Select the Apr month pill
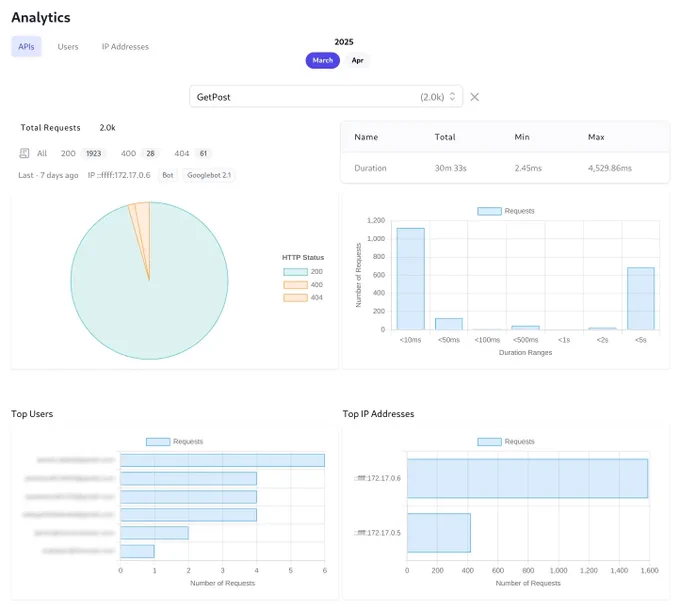The height and width of the screenshot is (610, 680). click(357, 60)
